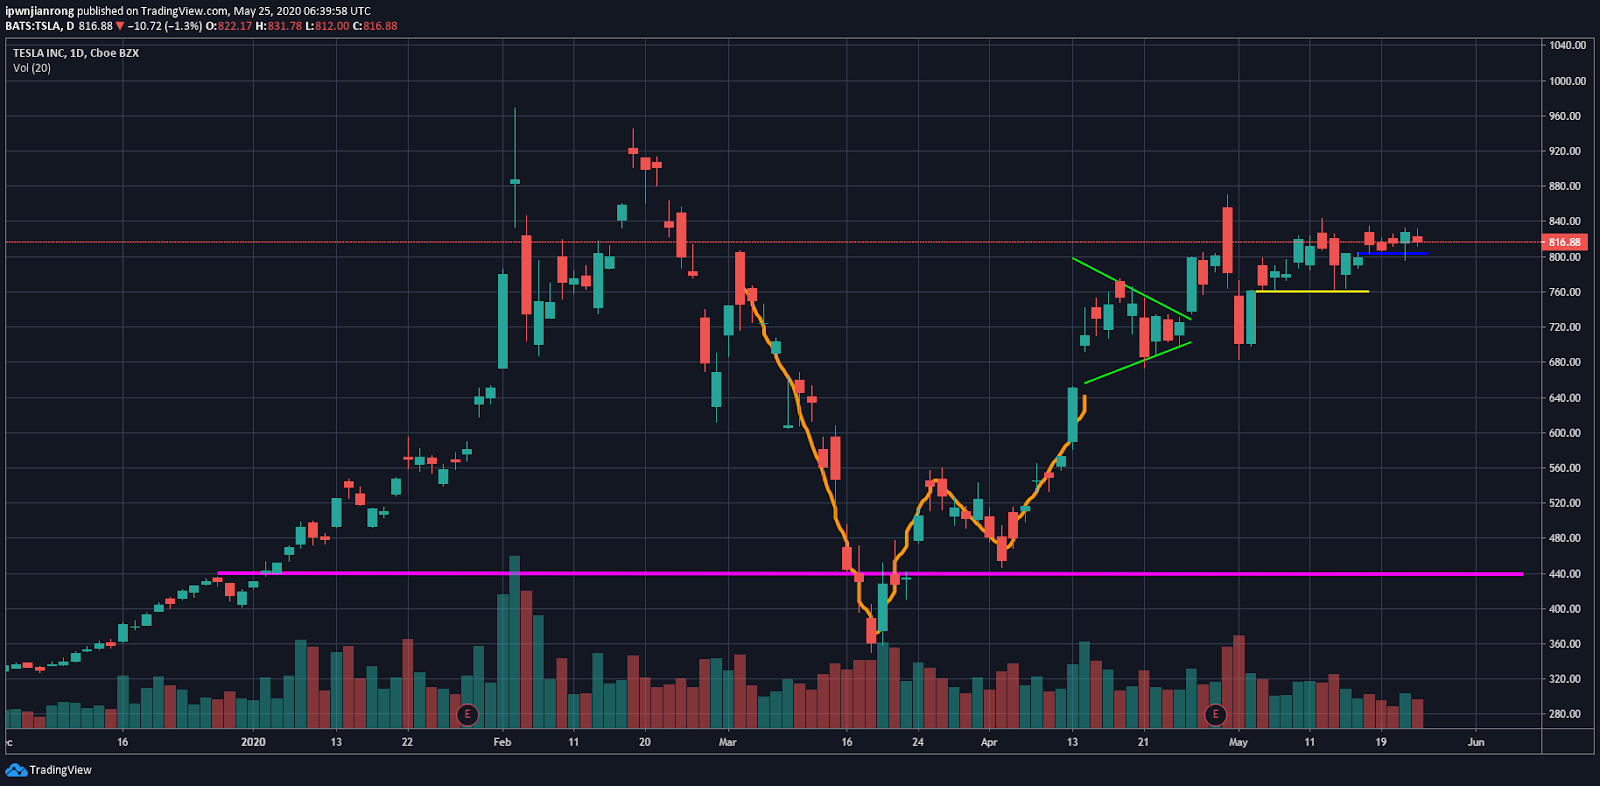
Task: Click the 1040.00 price axis label
Action: click(1567, 45)
